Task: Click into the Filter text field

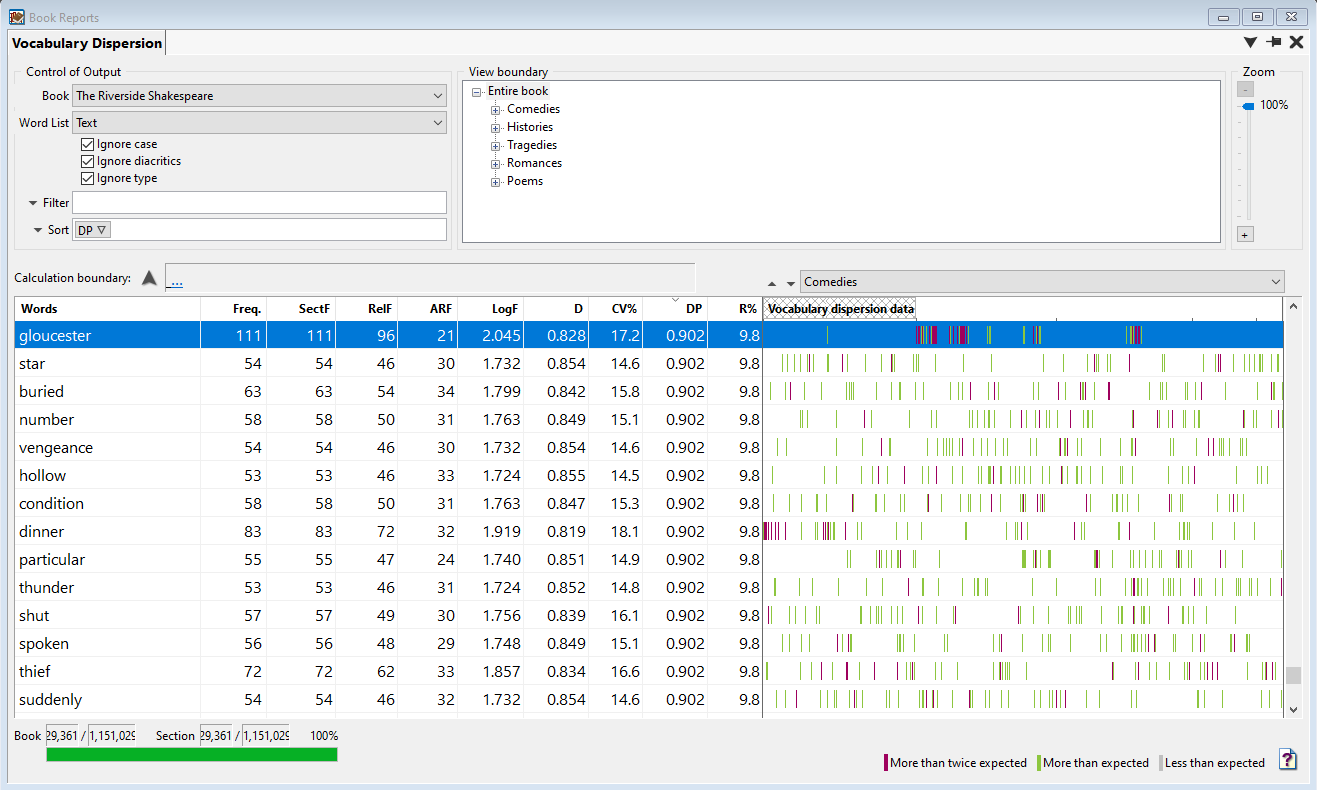Action: click(259, 203)
